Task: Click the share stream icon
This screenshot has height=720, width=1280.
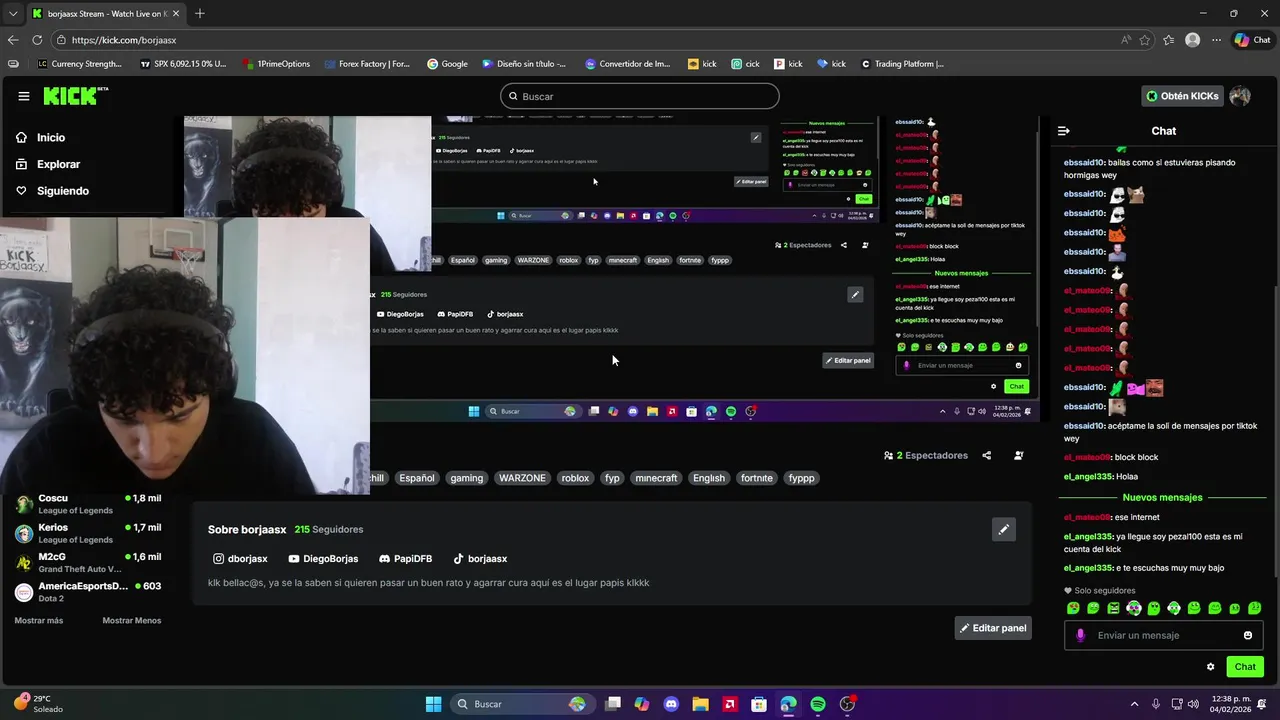Action: [986, 455]
